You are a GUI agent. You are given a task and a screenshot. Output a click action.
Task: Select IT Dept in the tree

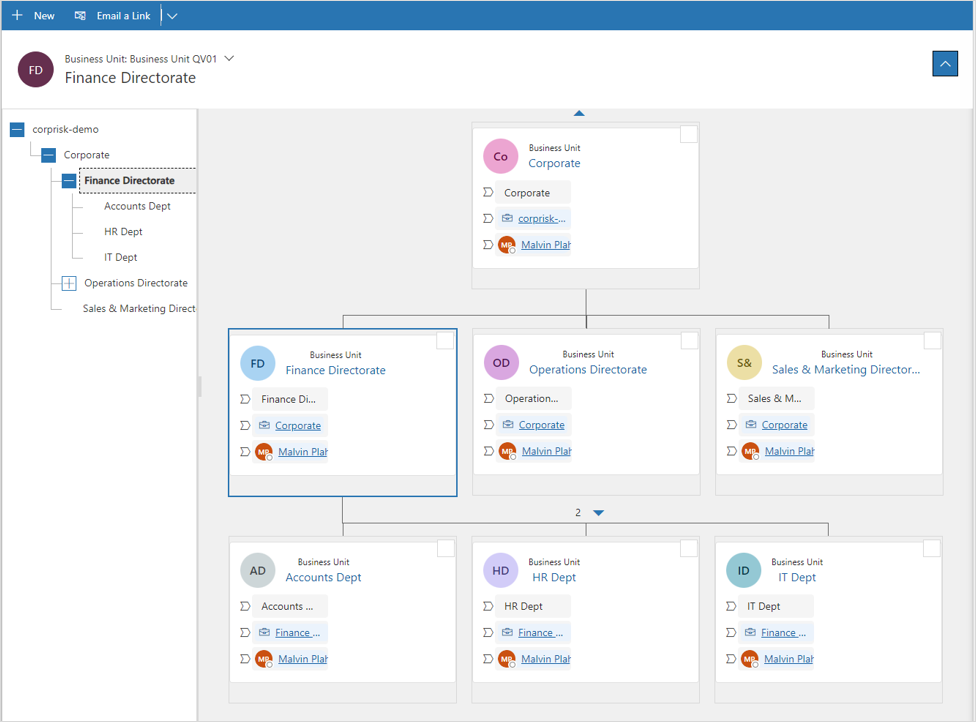(x=121, y=257)
